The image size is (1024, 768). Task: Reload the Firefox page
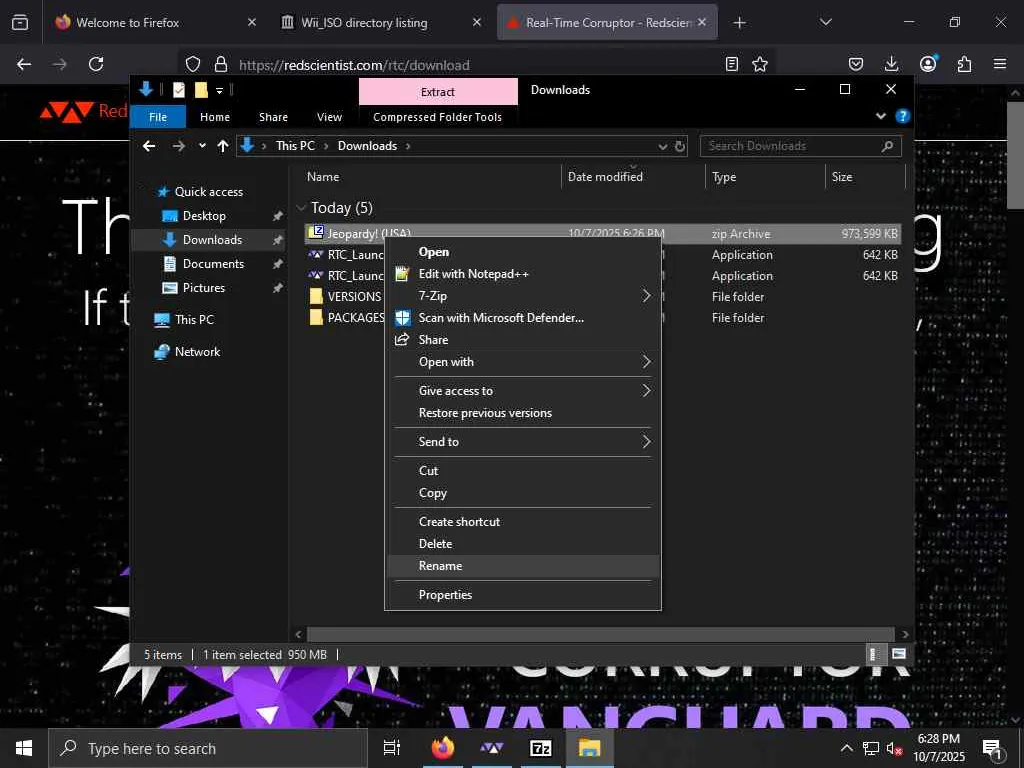pos(96,64)
